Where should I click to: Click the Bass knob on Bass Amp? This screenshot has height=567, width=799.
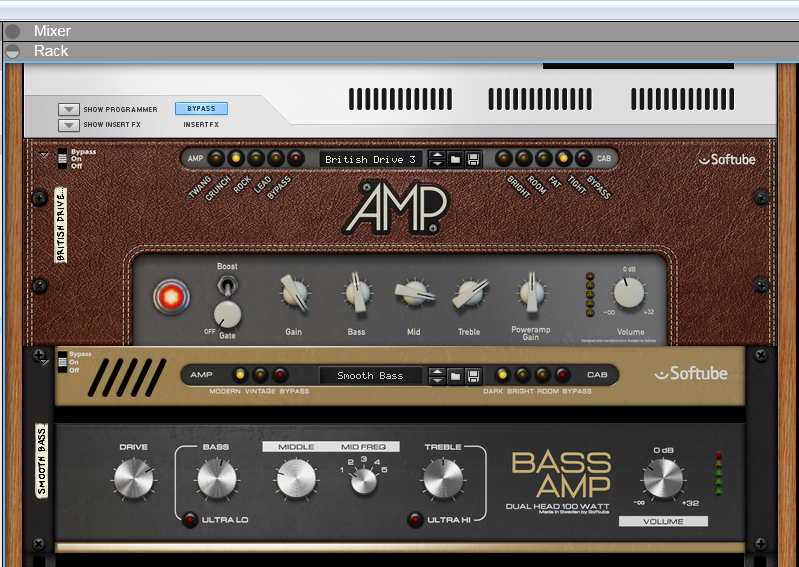point(217,478)
